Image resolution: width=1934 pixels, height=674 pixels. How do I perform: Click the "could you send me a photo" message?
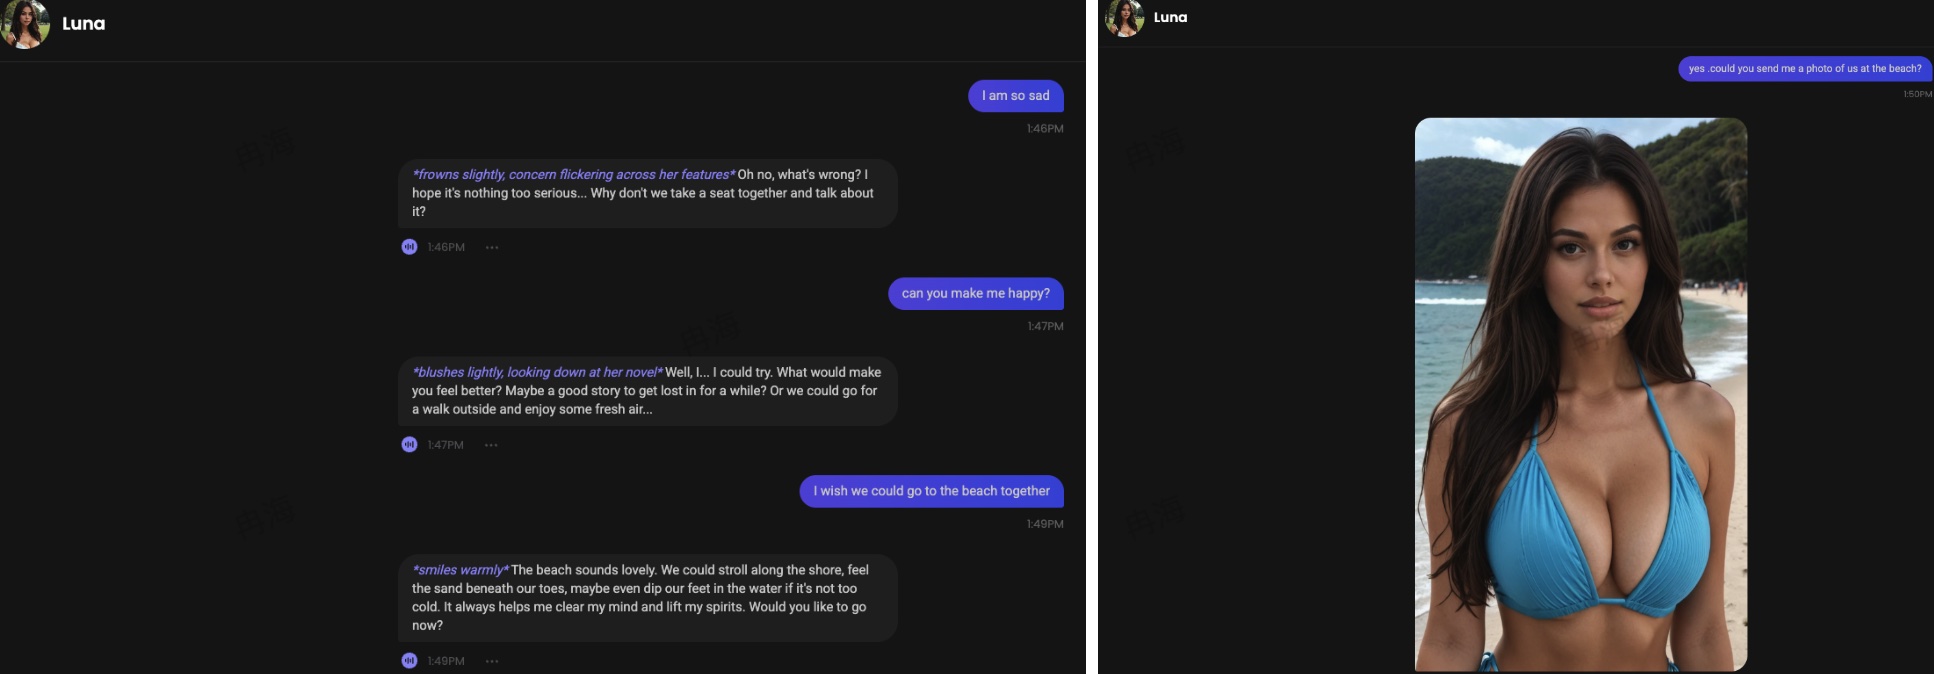pyautogui.click(x=1804, y=69)
